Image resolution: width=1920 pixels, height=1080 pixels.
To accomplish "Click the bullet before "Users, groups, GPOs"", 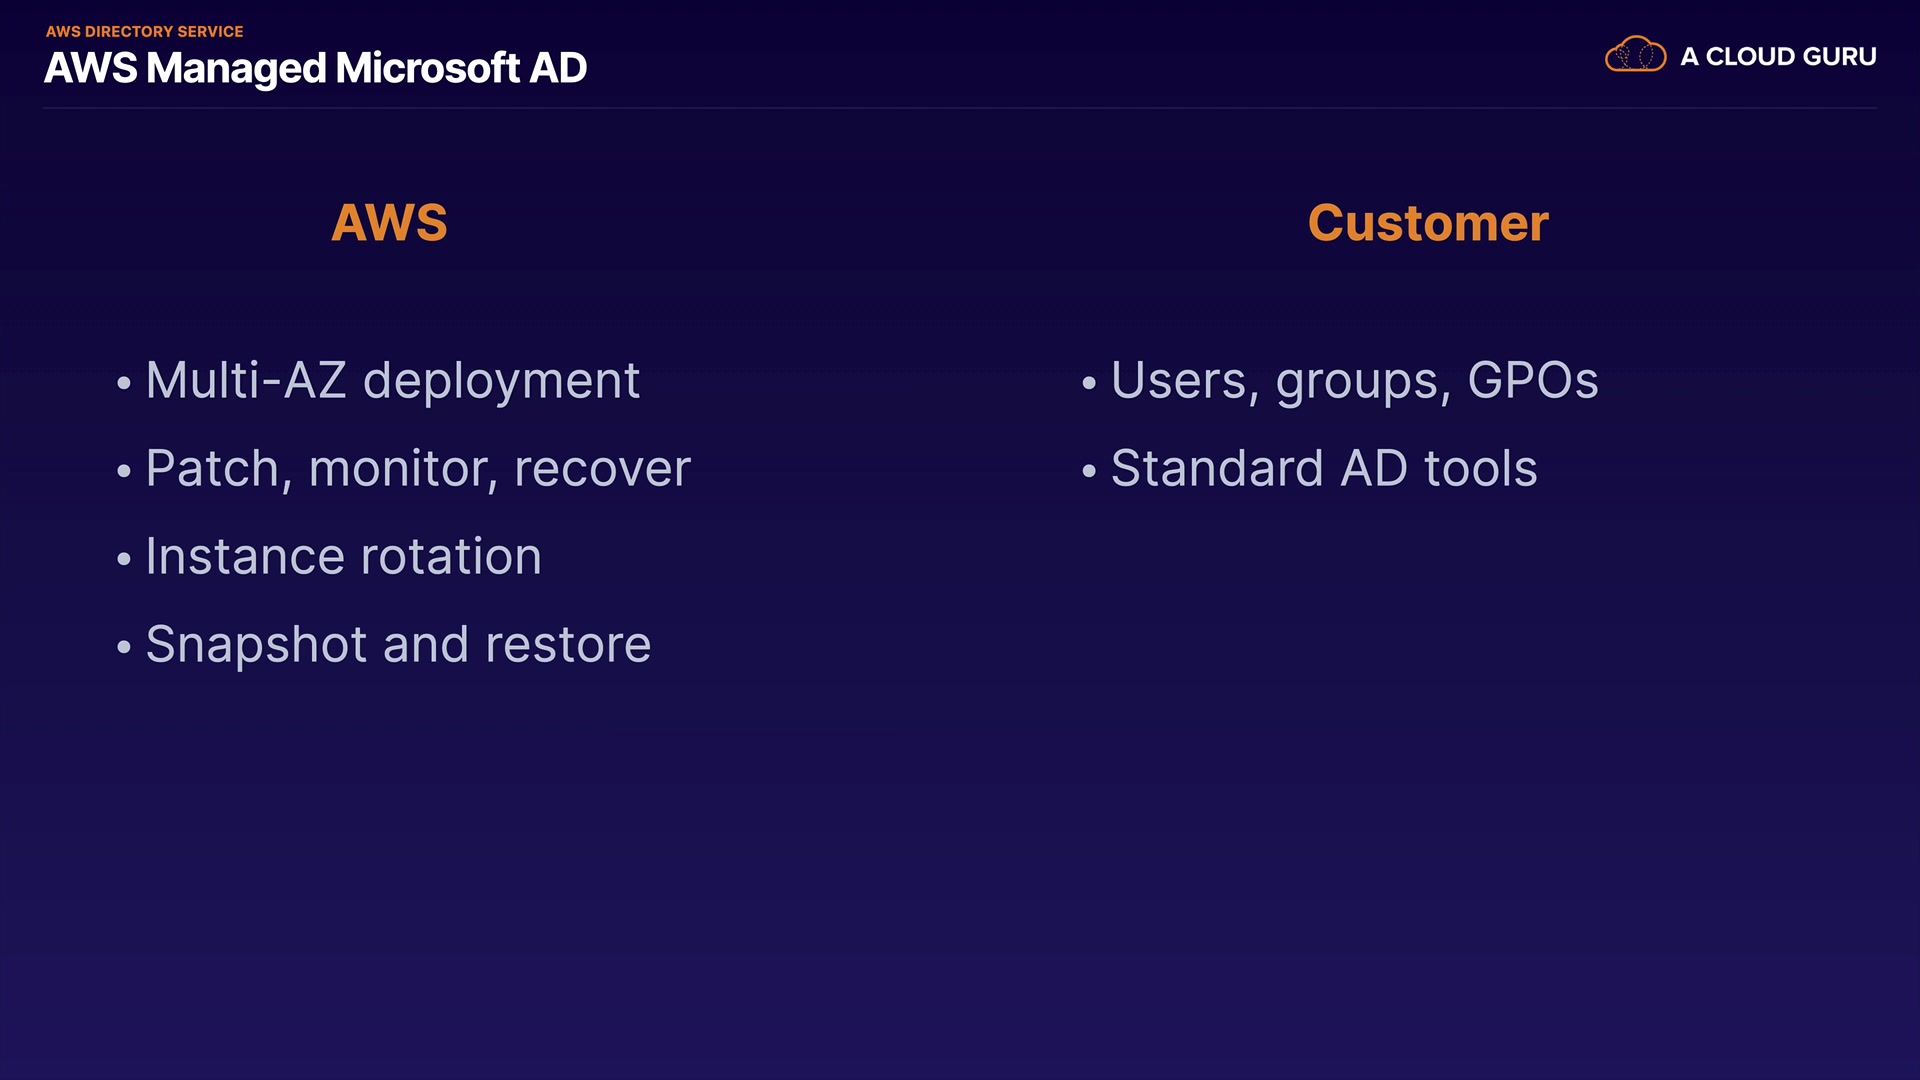I will pyautogui.click(x=1089, y=383).
